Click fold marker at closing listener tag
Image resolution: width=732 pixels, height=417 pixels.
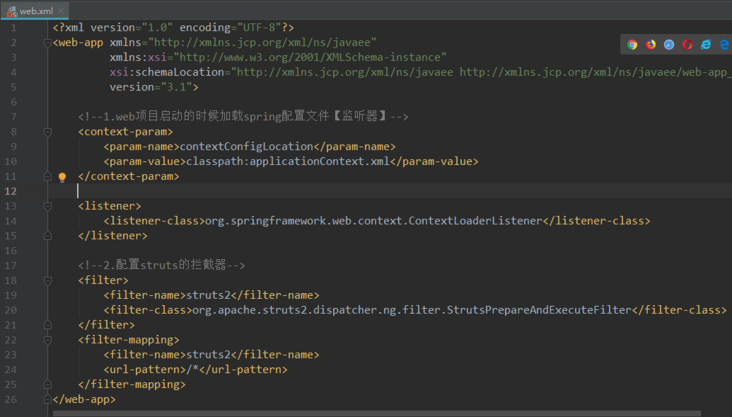coord(47,236)
